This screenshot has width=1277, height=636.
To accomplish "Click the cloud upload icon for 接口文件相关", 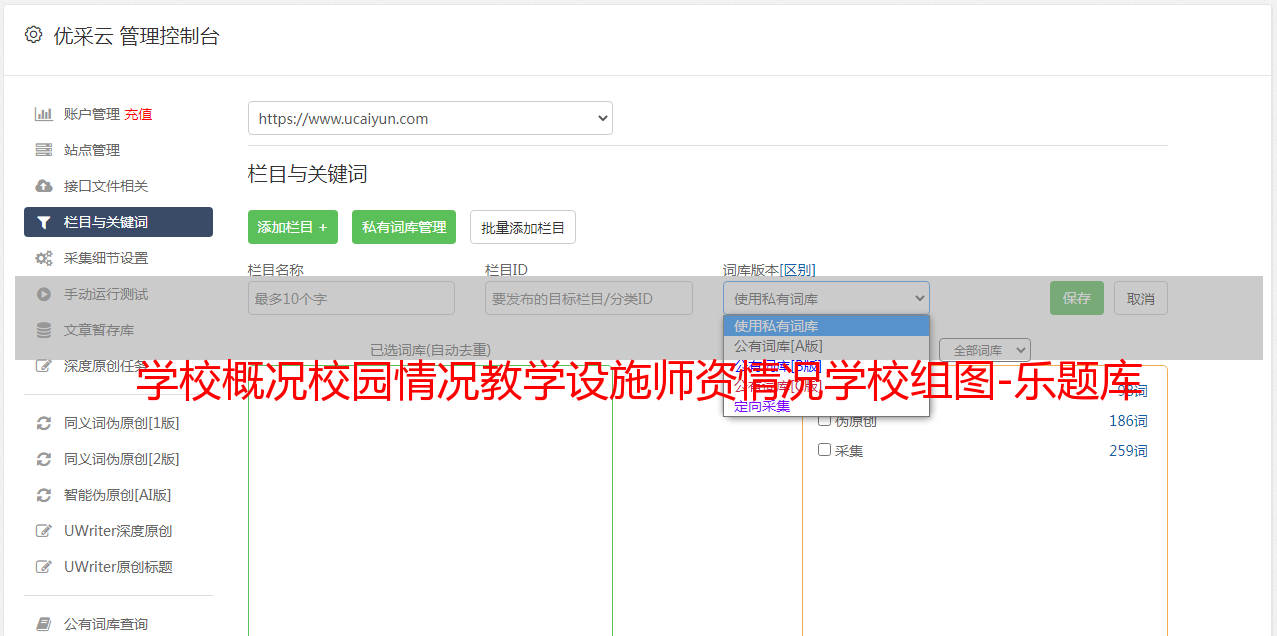I will [43, 186].
